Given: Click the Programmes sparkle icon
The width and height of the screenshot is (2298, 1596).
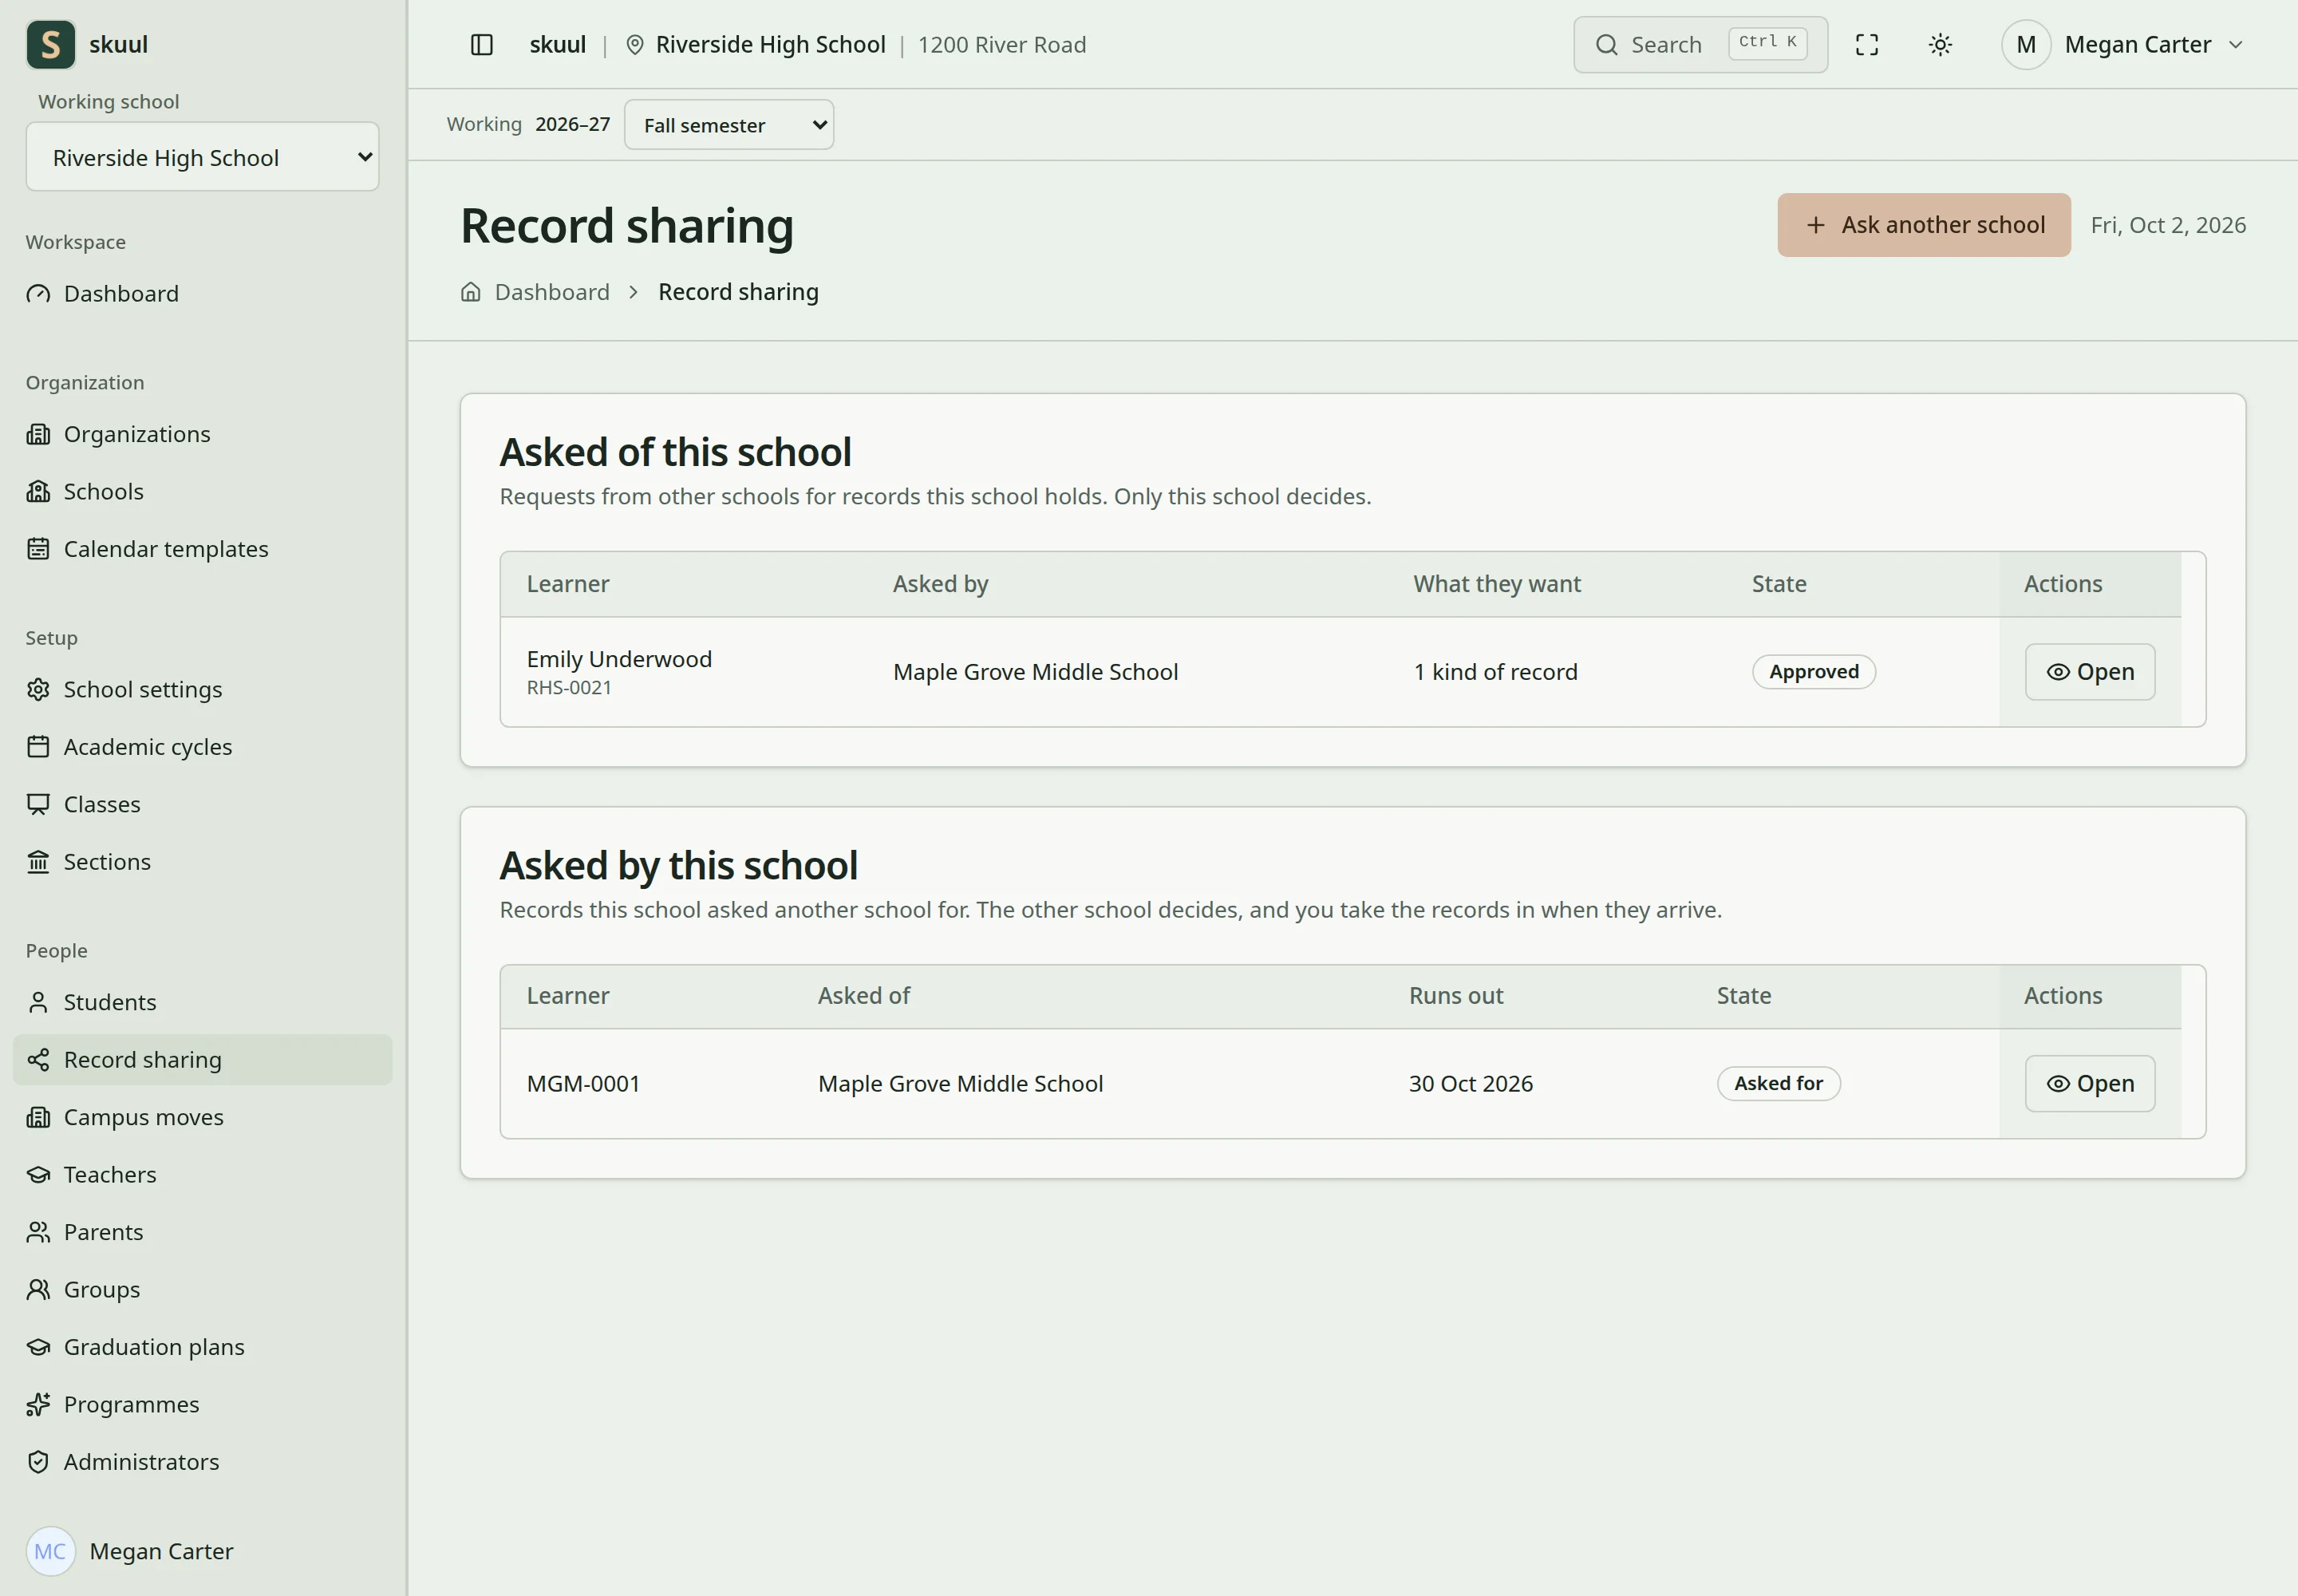Looking at the screenshot, I should pyautogui.click(x=38, y=1405).
